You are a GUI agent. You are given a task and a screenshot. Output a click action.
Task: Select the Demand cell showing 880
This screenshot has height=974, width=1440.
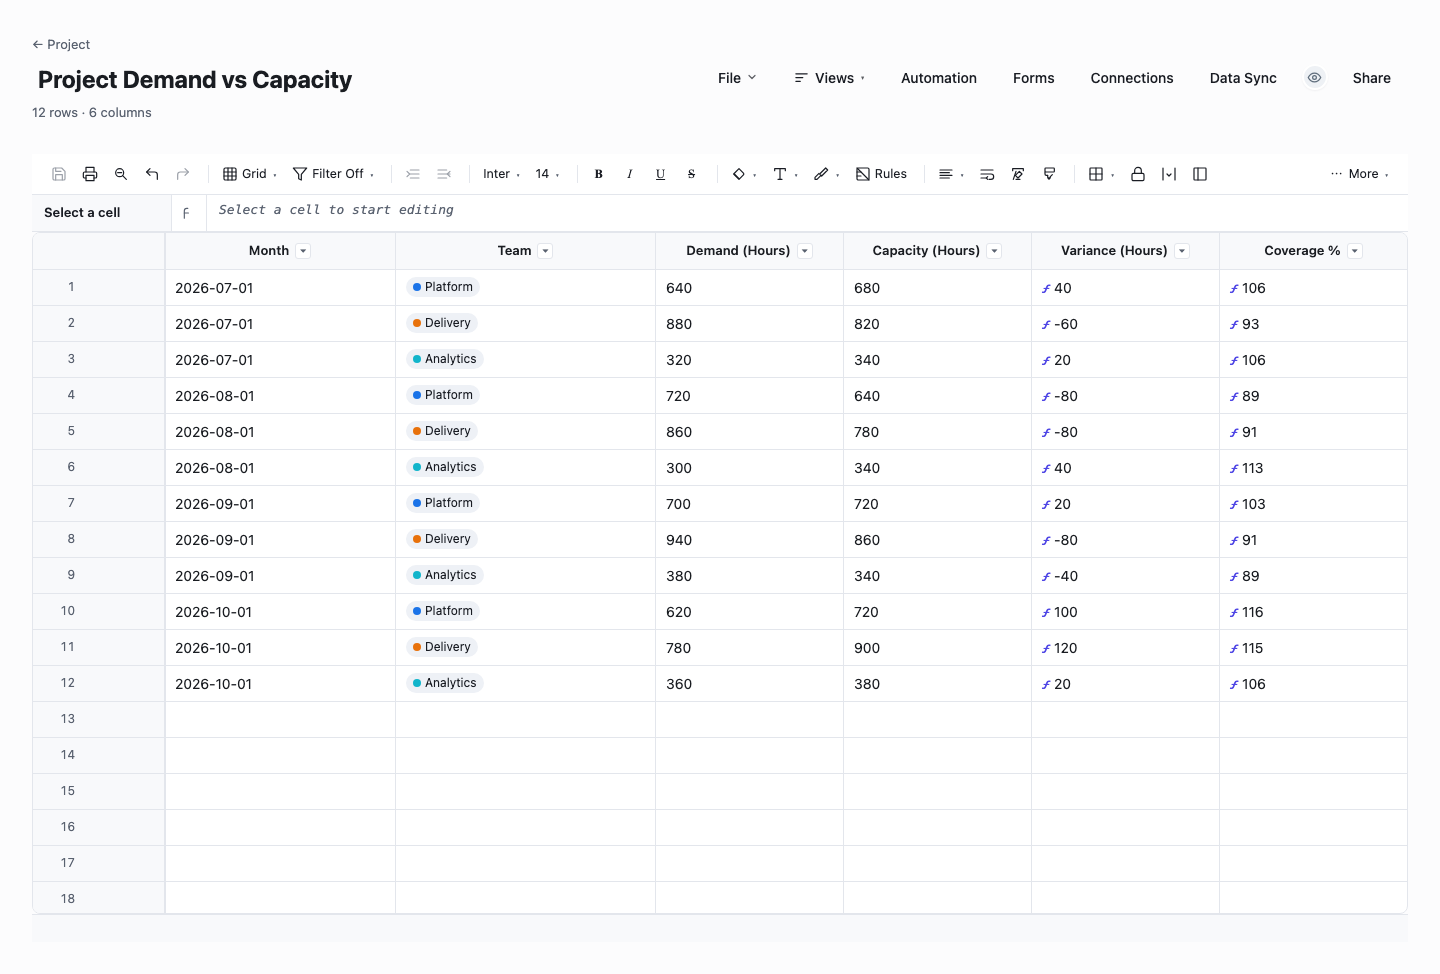pos(750,324)
